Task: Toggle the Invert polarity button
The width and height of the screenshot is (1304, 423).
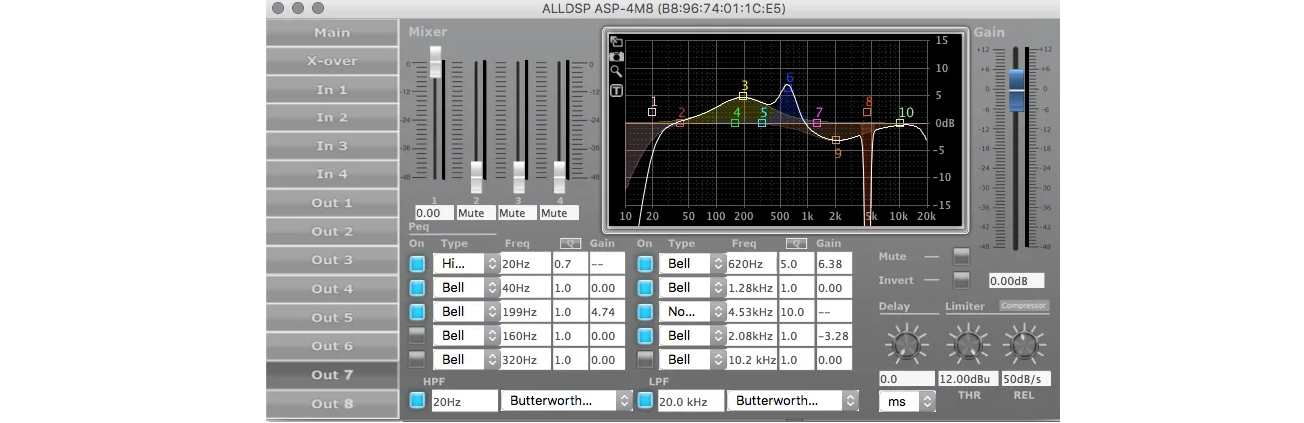Action: pos(961,280)
